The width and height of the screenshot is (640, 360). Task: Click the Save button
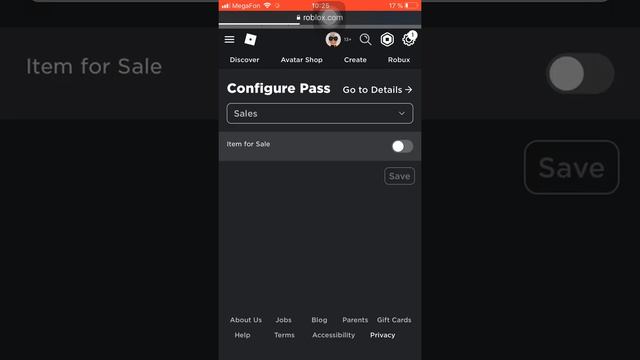(x=399, y=176)
